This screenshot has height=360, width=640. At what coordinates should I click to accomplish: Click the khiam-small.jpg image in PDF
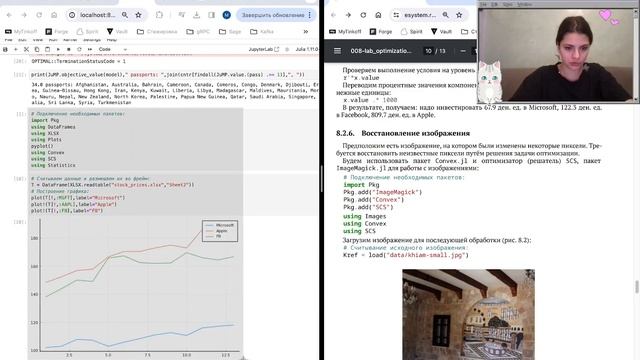[x=469, y=314]
